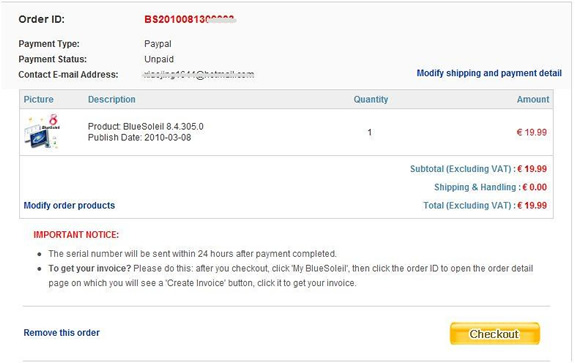Click the red Order ID number
This screenshot has height=363, width=575.
pyautogui.click(x=190, y=19)
